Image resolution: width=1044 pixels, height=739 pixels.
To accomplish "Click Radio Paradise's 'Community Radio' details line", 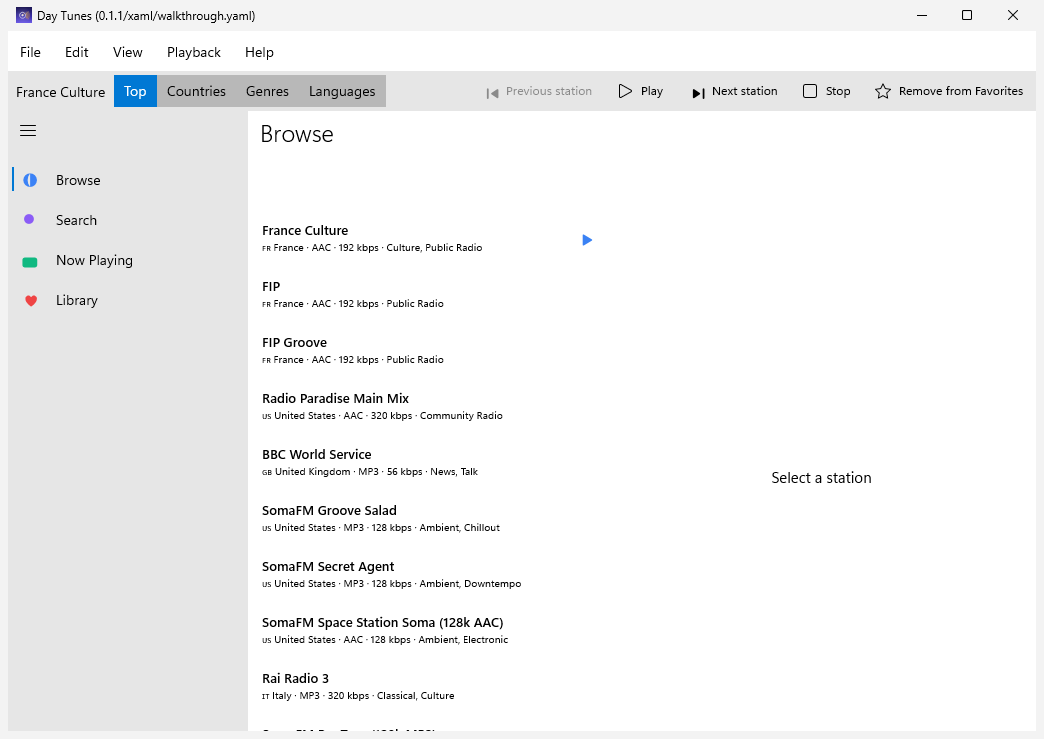I will [382, 415].
